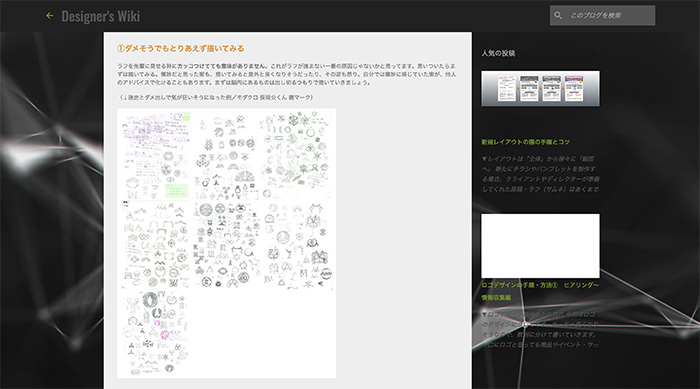Viewport: 700px width, 389px height.
Task: Open the popular post layout thumbnail
Action: pos(540,88)
